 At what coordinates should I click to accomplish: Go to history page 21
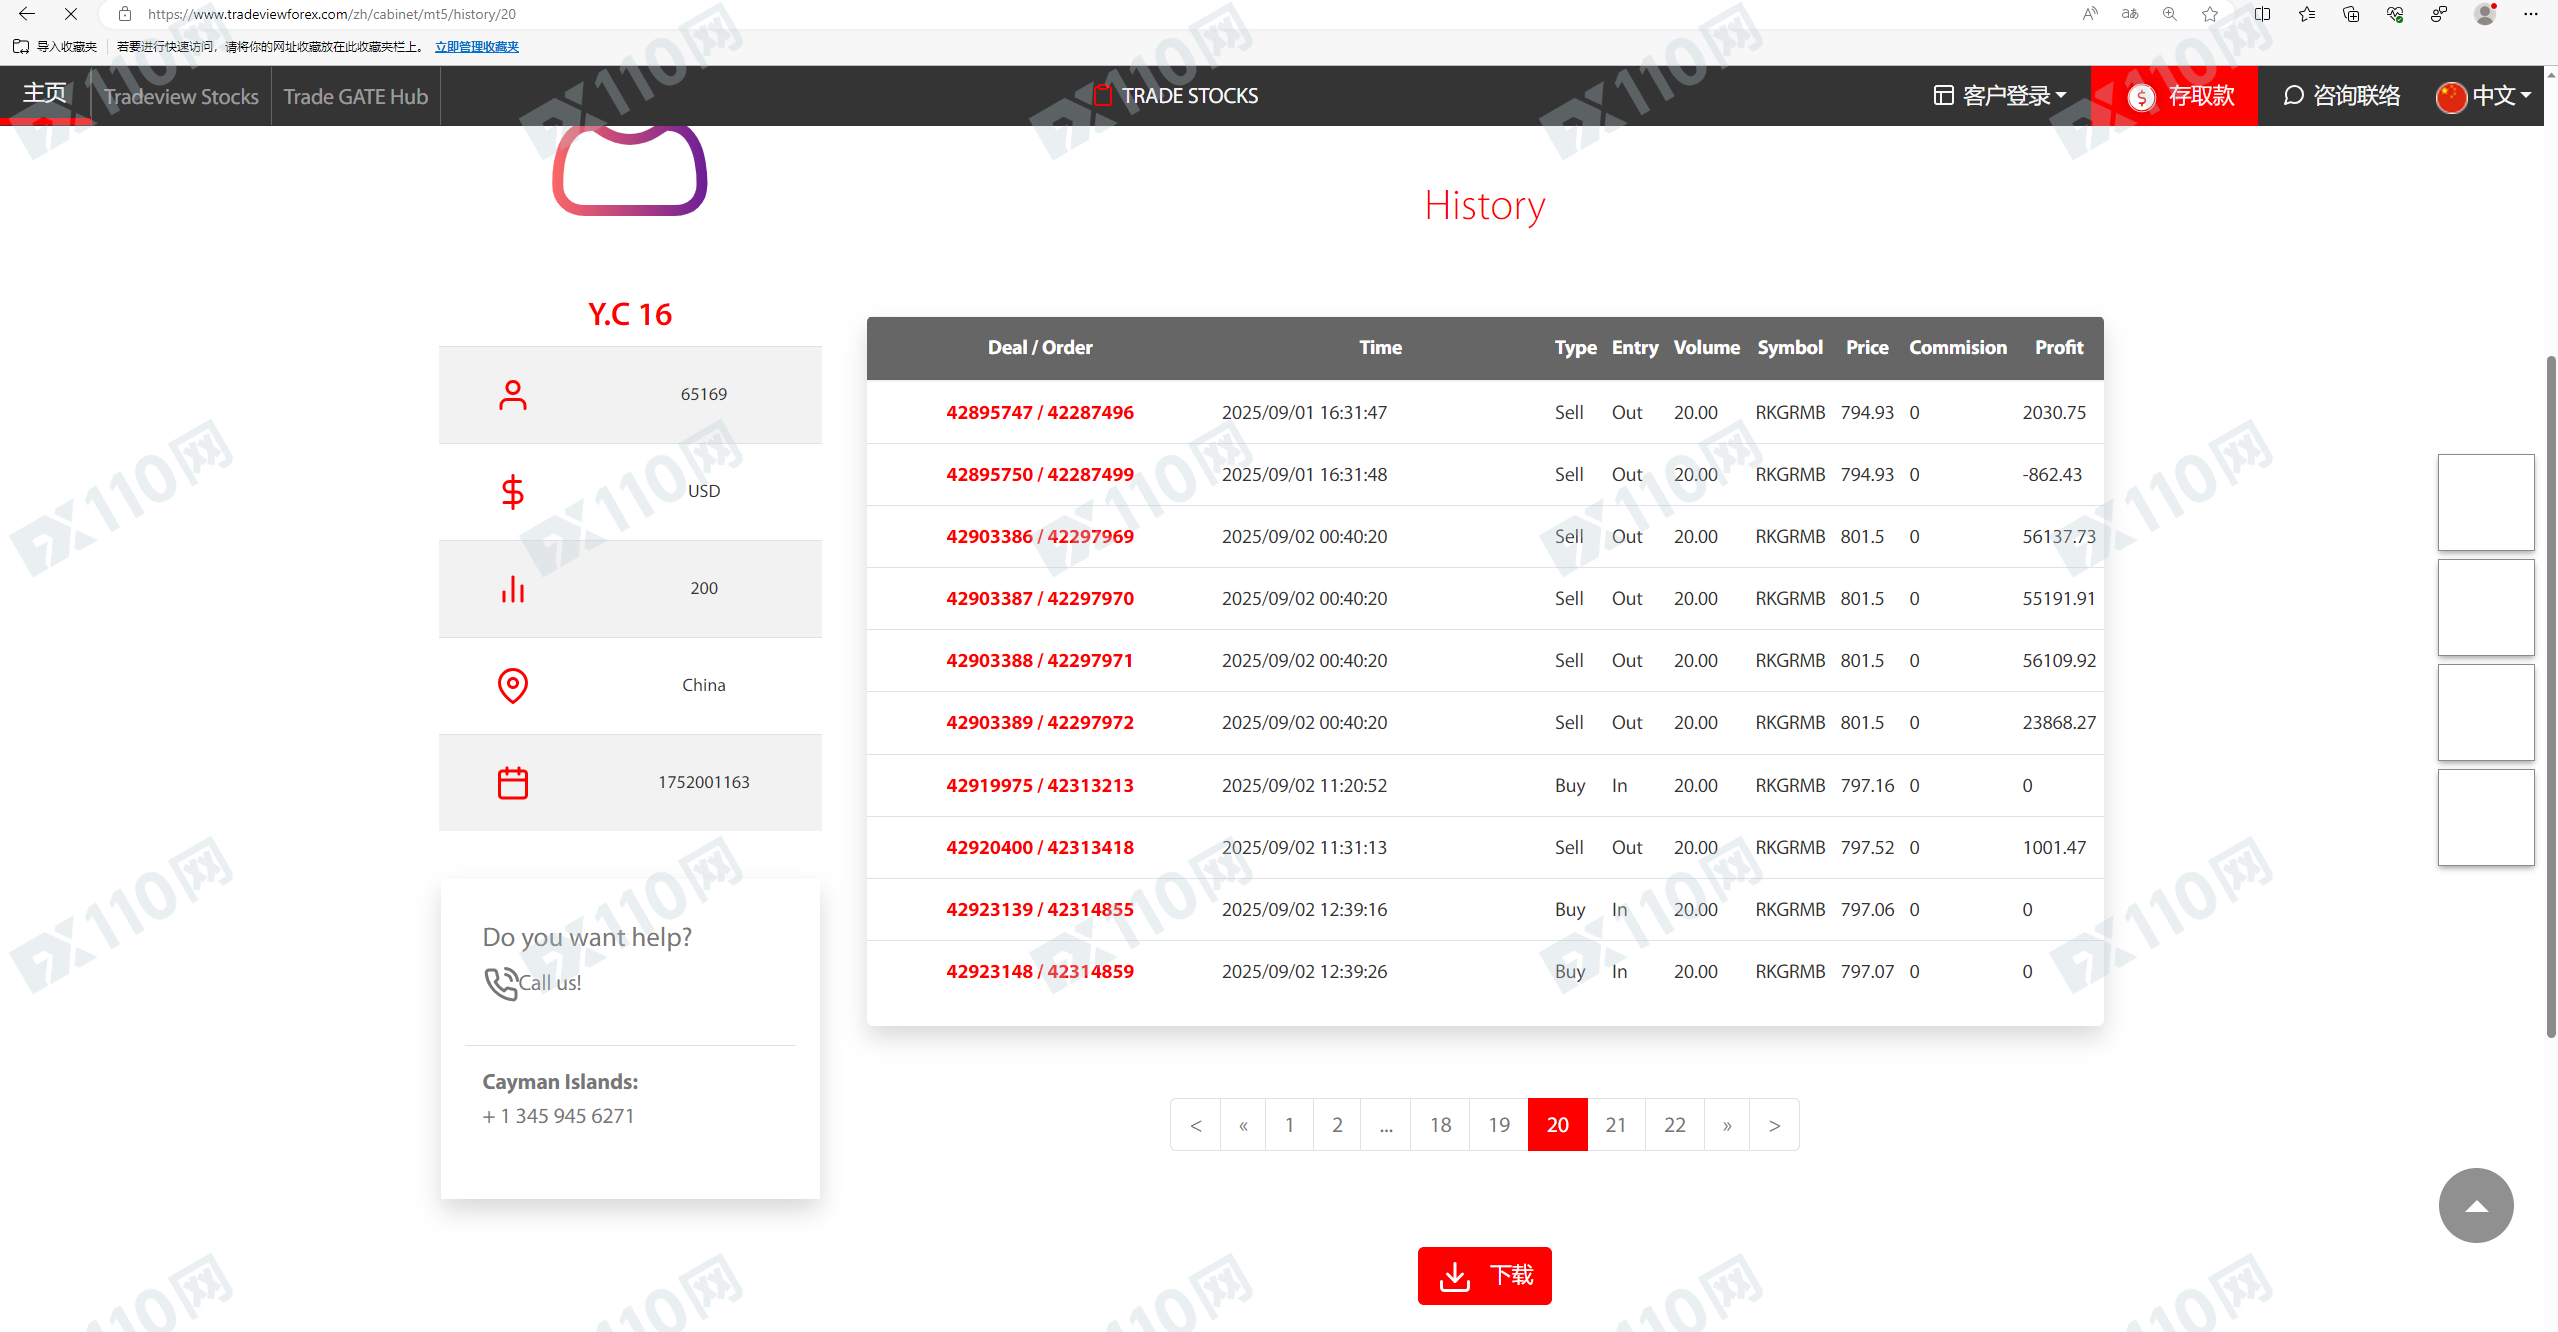pyautogui.click(x=1615, y=1125)
